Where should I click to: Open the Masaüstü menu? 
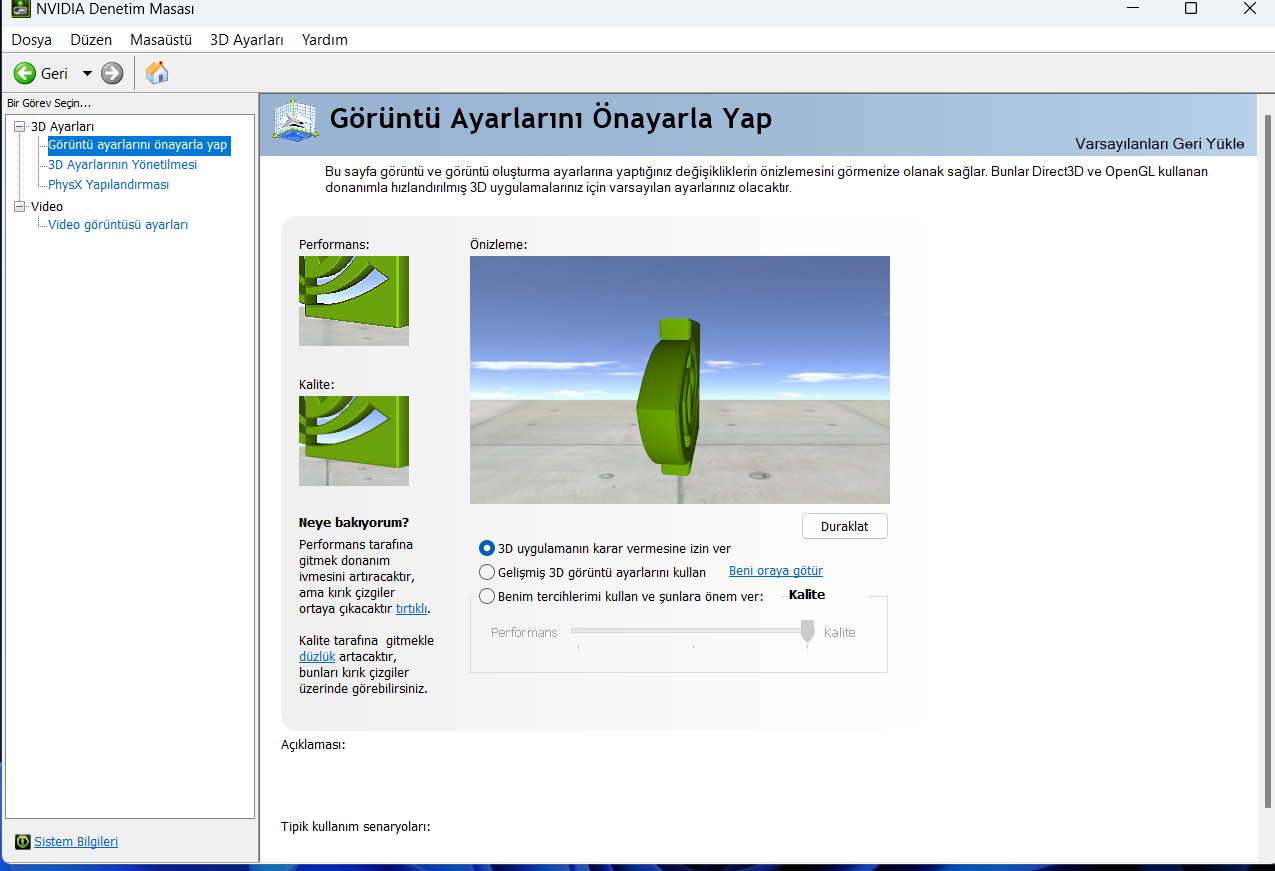click(161, 40)
